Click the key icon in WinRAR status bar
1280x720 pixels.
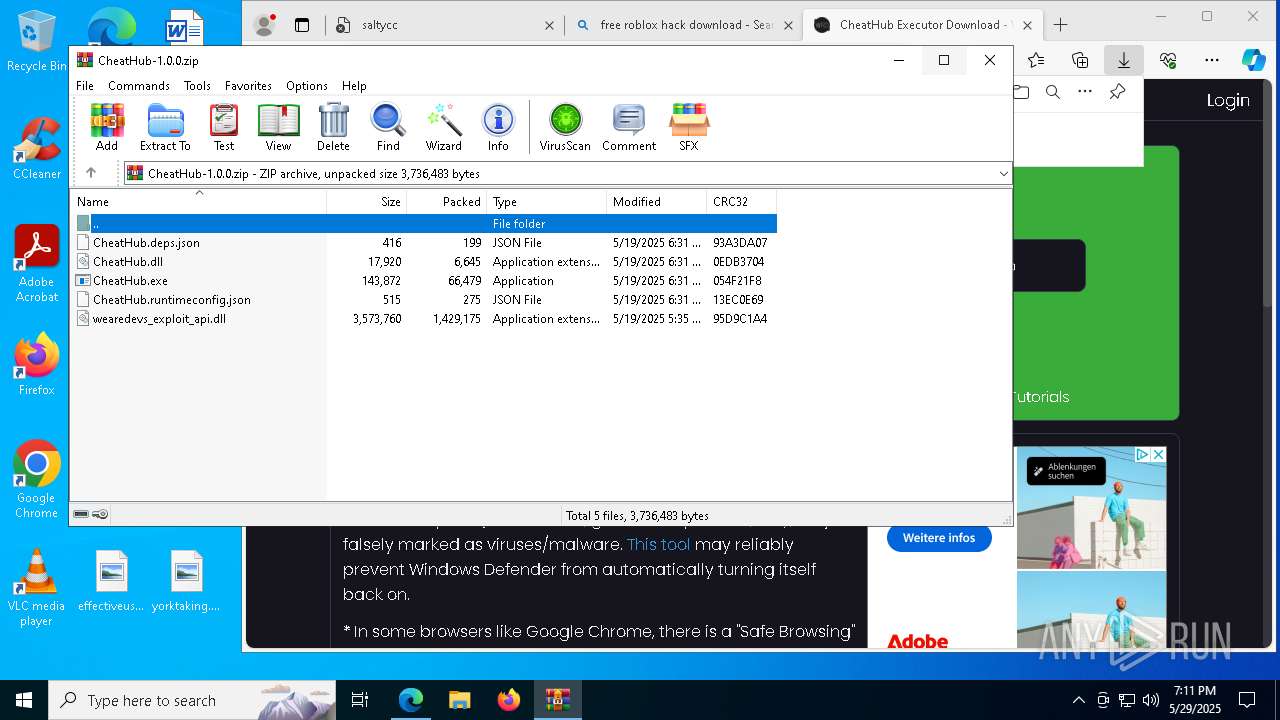tap(100, 514)
